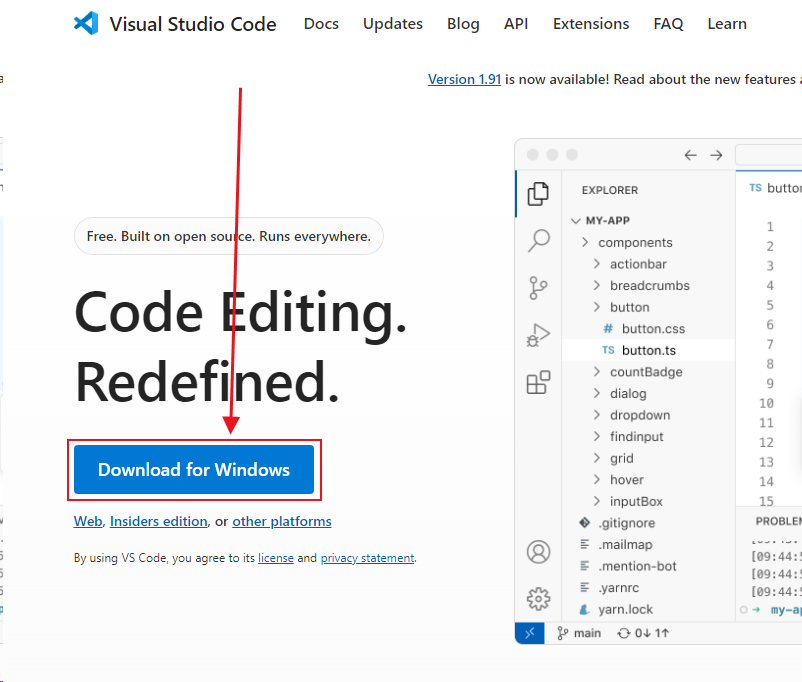The width and height of the screenshot is (802, 682).
Task: Follow the Version 1.91 link
Action: 464,79
